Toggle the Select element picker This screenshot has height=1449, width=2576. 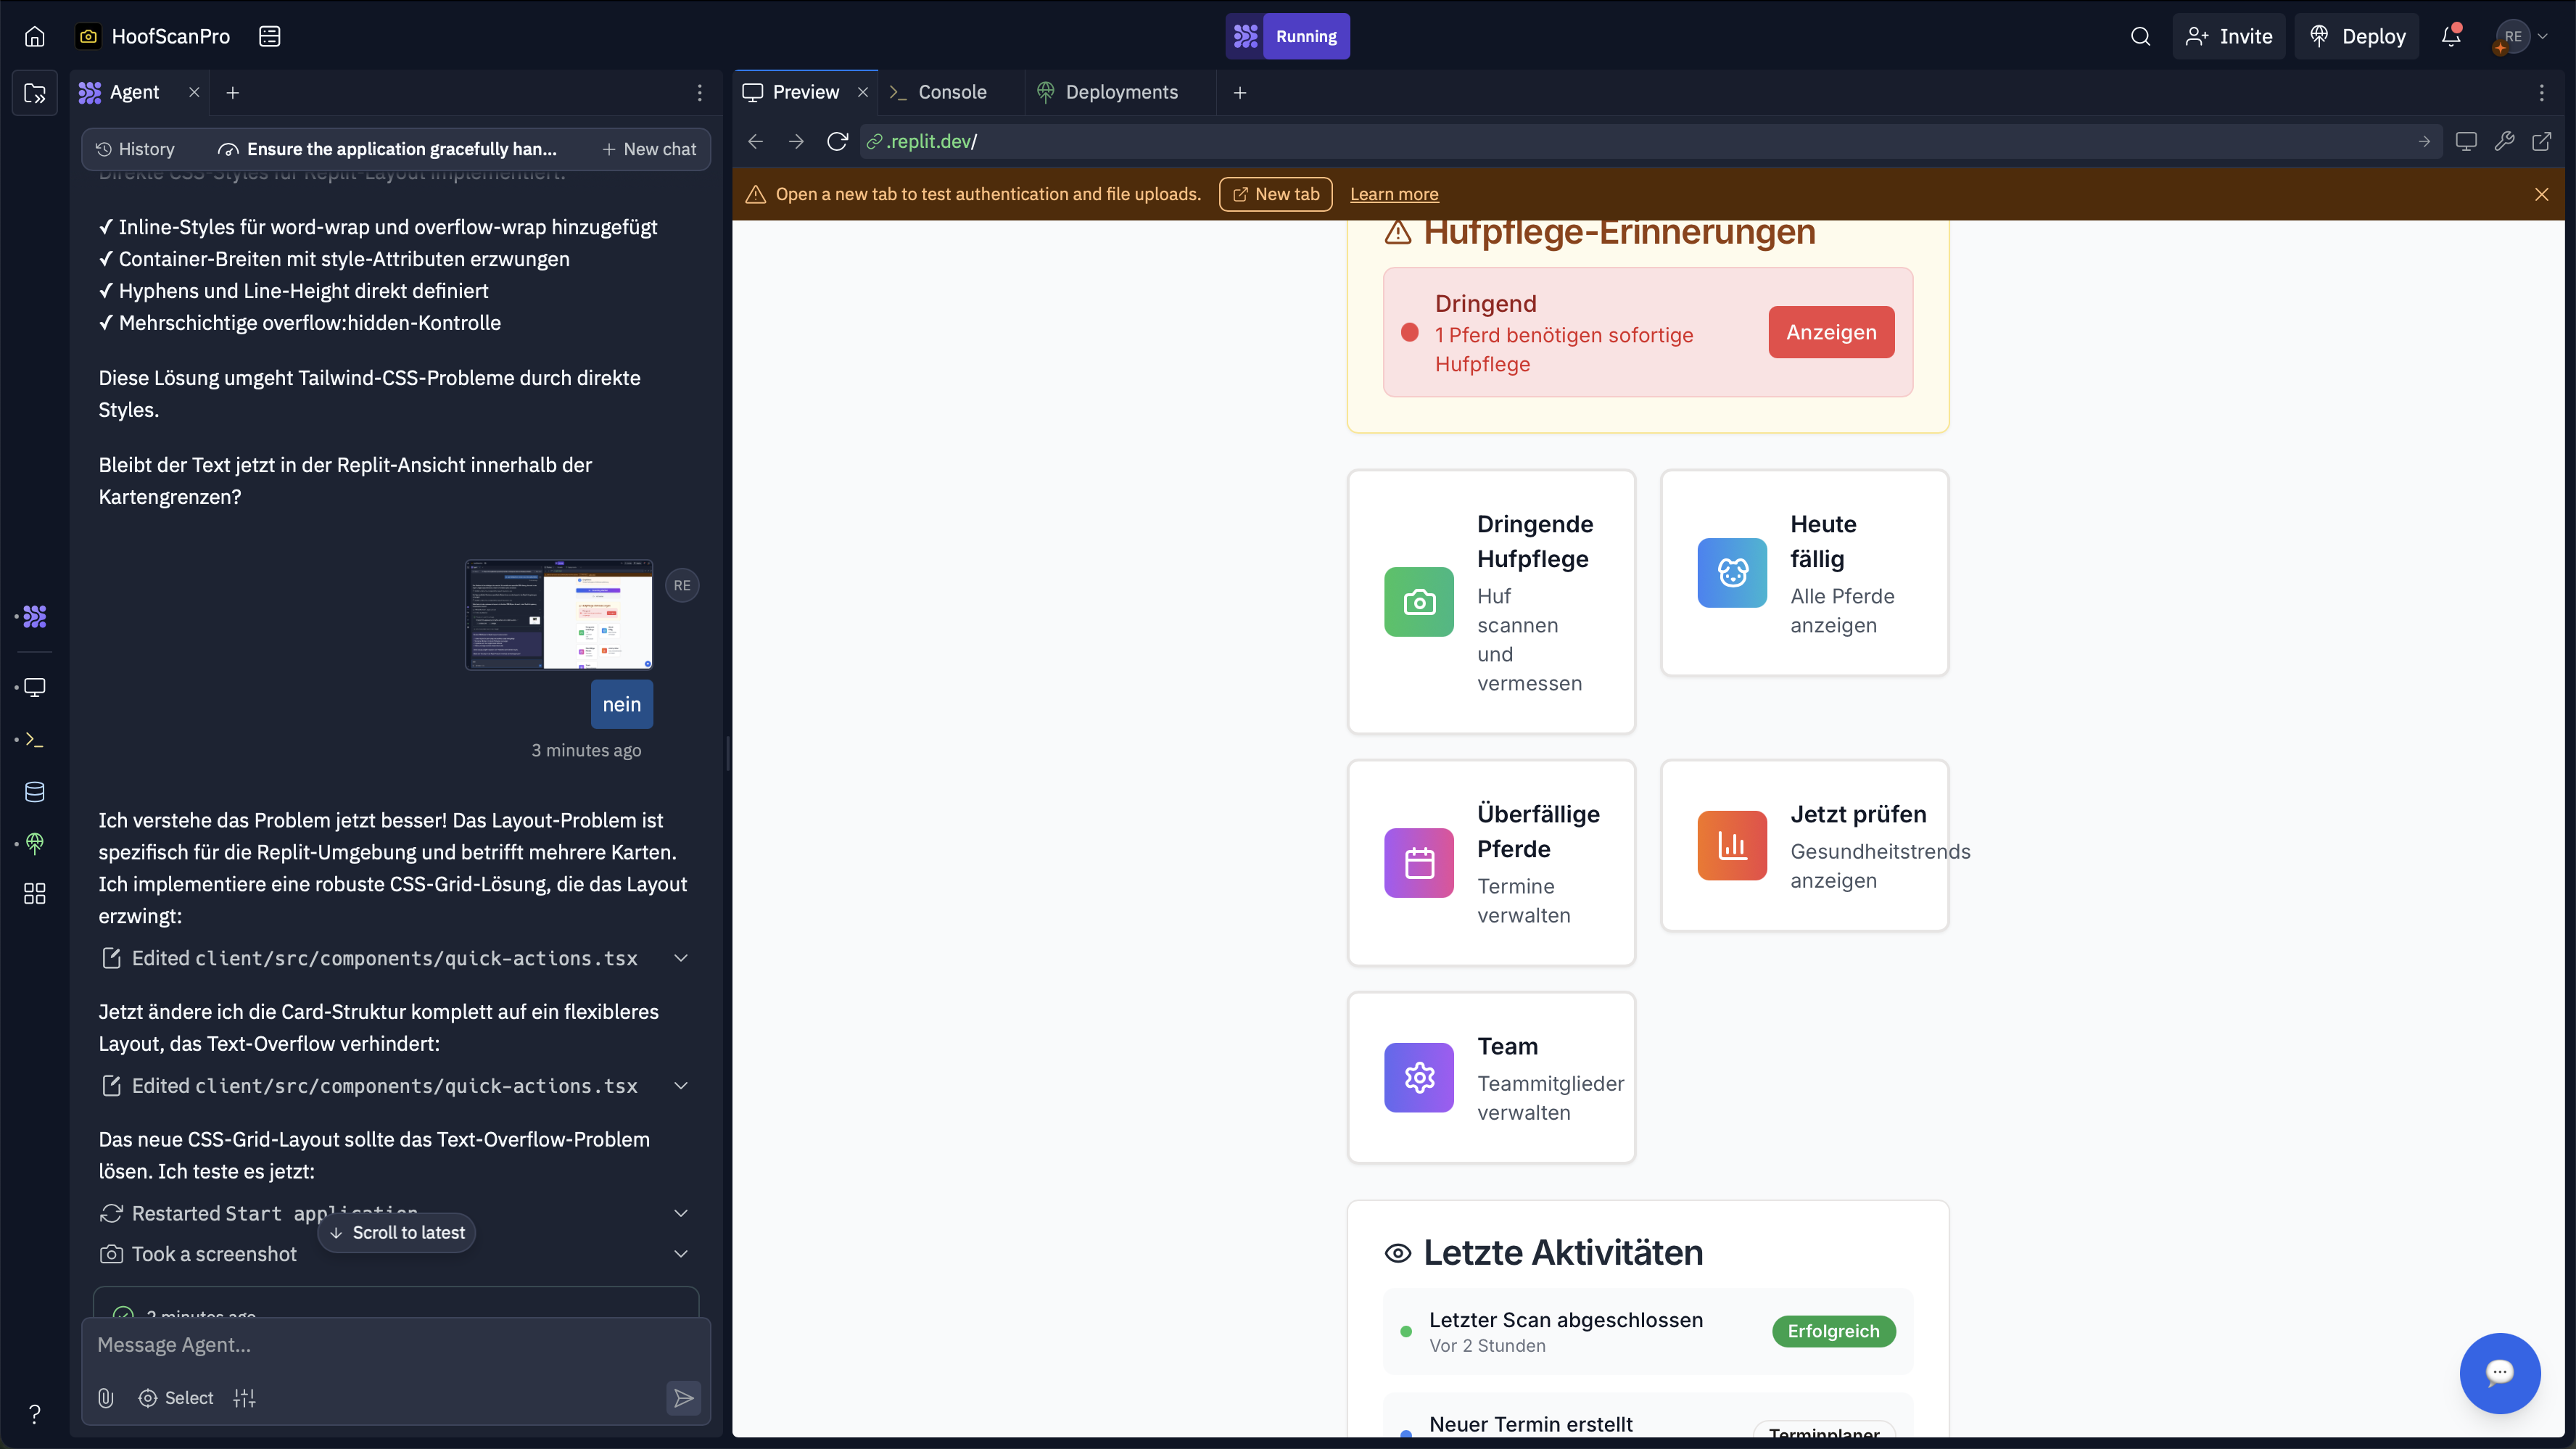176,1398
